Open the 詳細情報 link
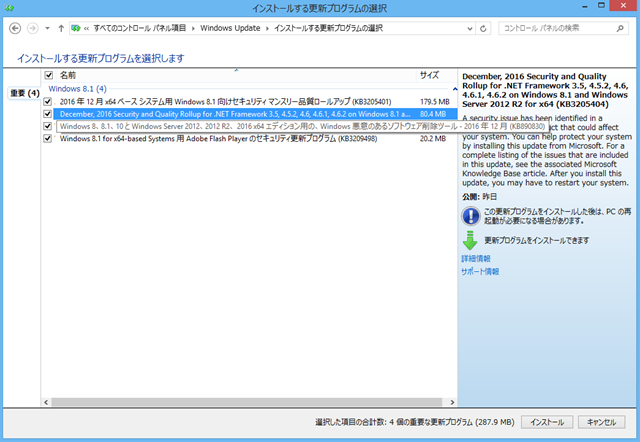This screenshot has height=442, width=640. pyautogui.click(x=476, y=259)
